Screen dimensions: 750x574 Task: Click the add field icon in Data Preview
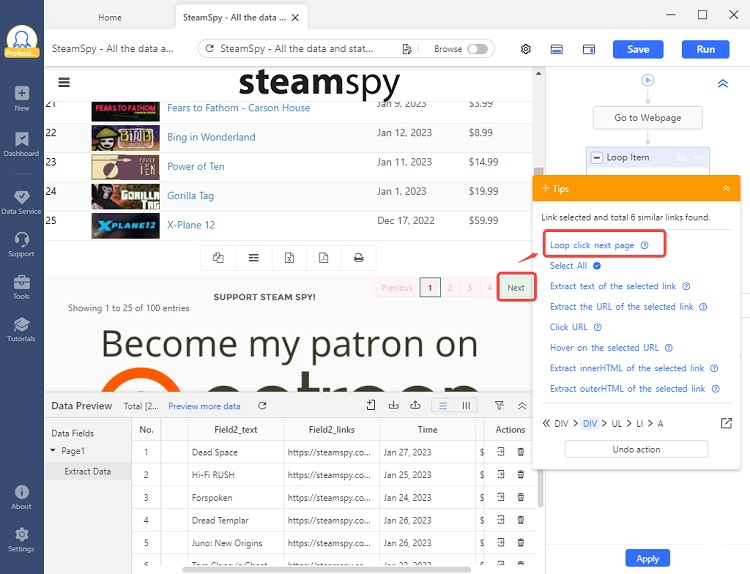tap(371, 406)
